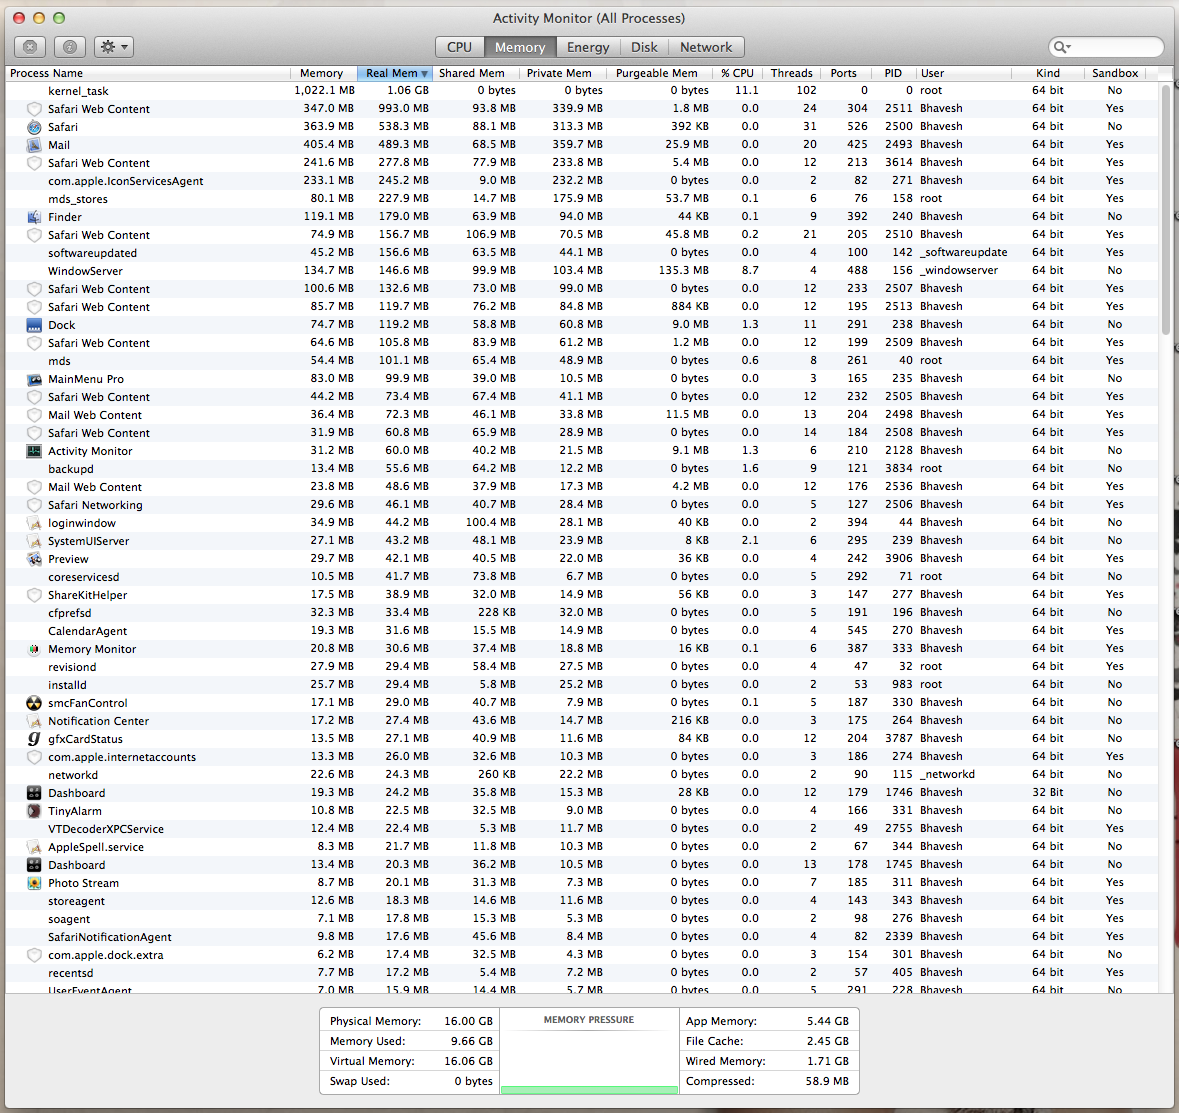Select the VTDecoderXPCService process

point(582,829)
